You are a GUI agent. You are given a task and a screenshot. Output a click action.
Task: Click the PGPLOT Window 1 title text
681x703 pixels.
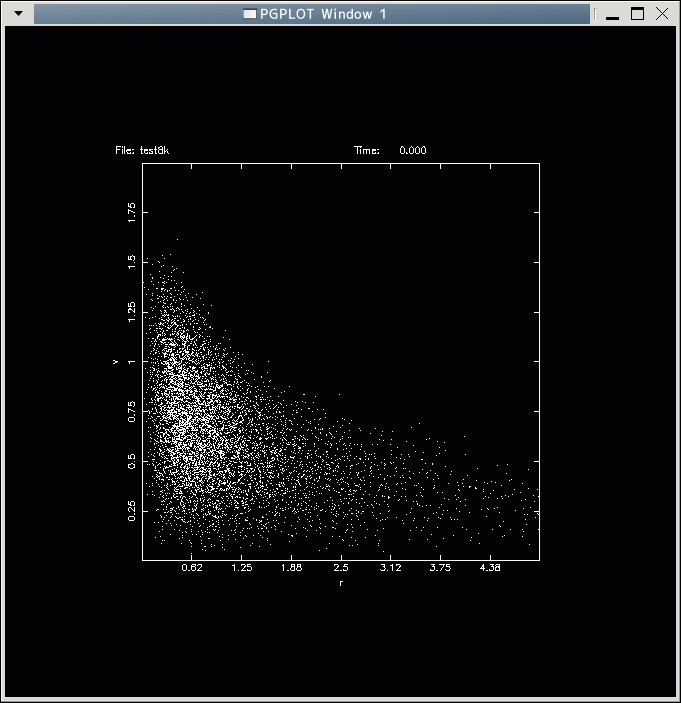pyautogui.click(x=323, y=14)
